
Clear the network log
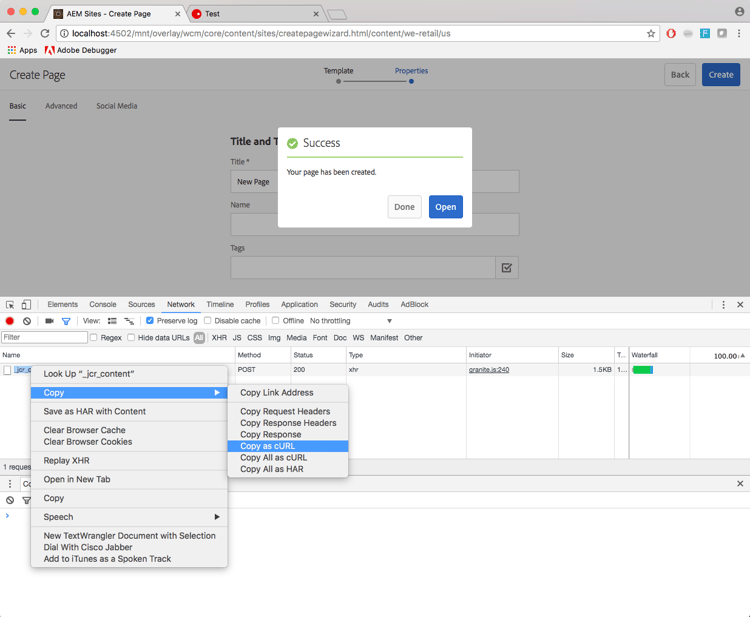[27, 321]
